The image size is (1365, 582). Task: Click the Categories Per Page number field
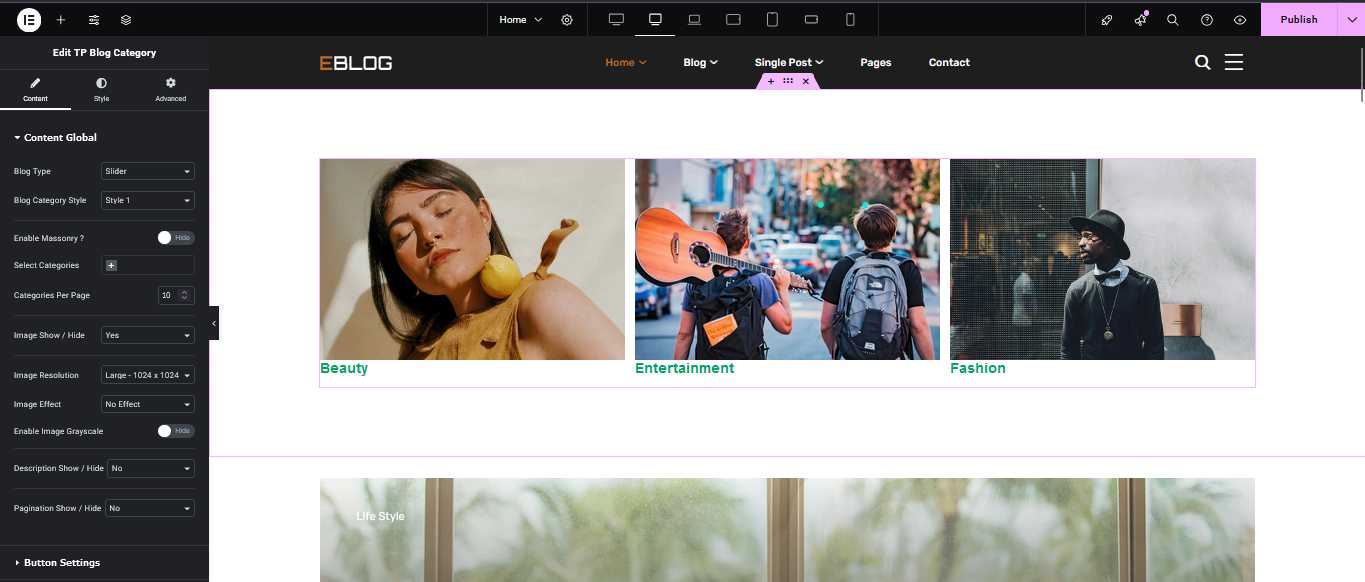(168, 295)
